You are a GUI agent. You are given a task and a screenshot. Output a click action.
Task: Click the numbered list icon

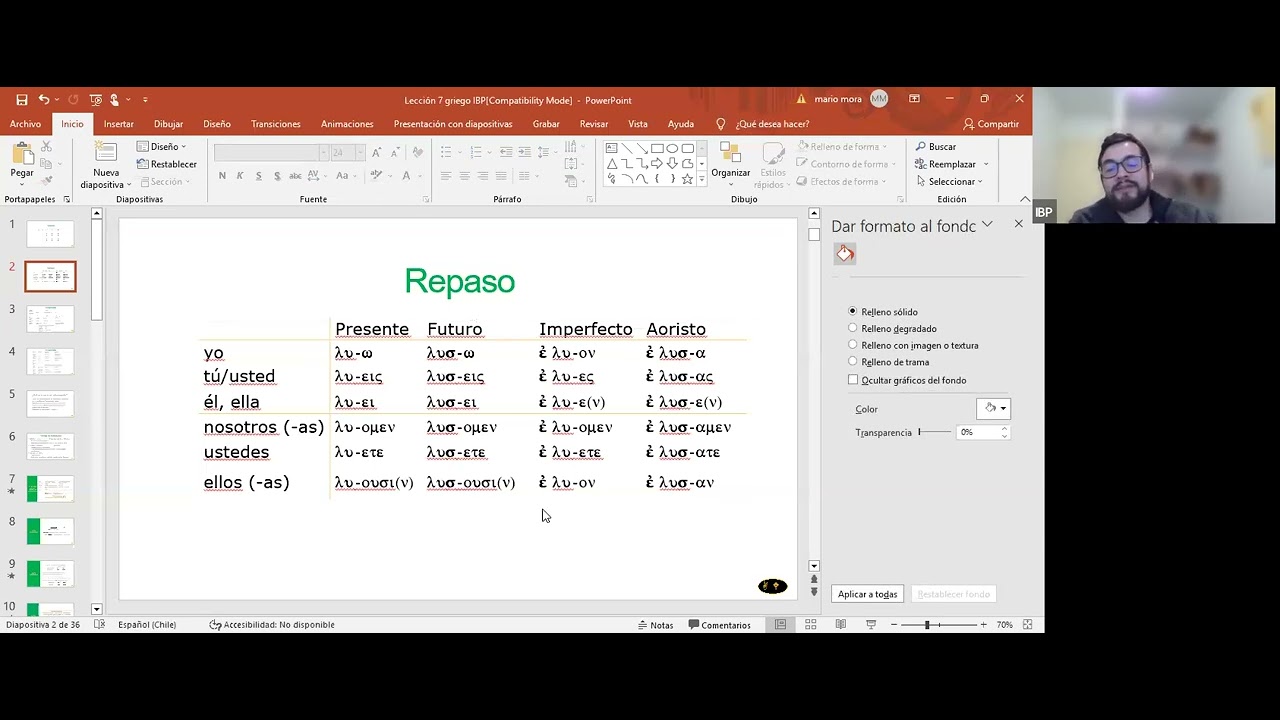[477, 152]
